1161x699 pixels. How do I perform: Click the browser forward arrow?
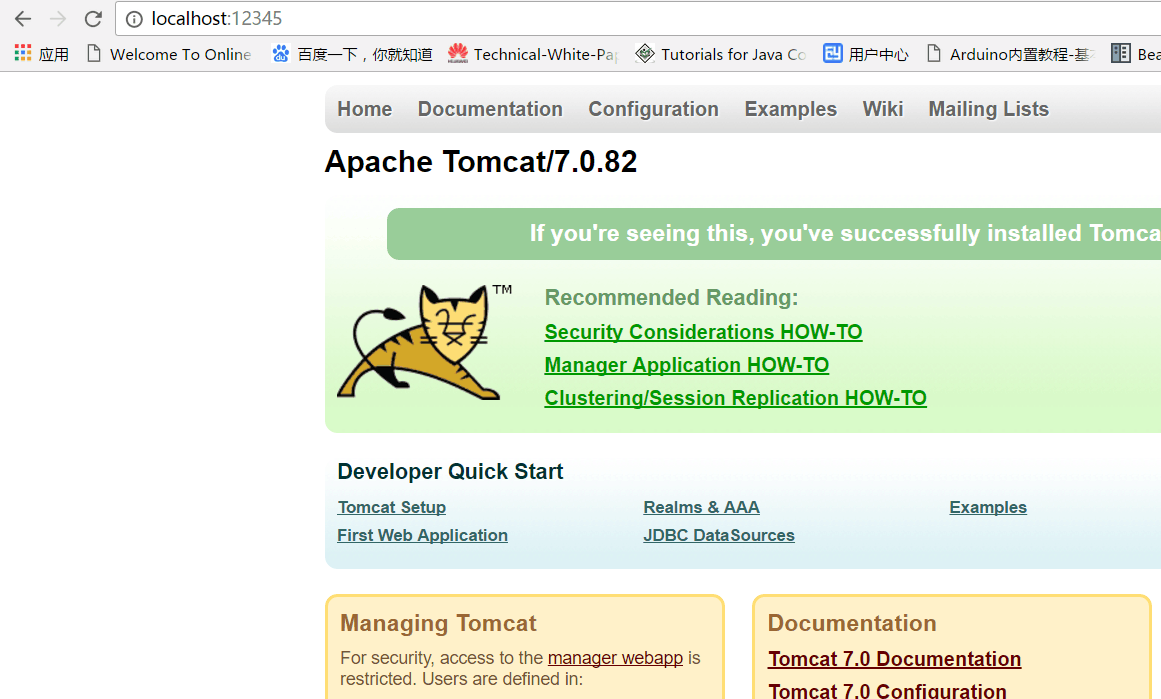coord(58,19)
